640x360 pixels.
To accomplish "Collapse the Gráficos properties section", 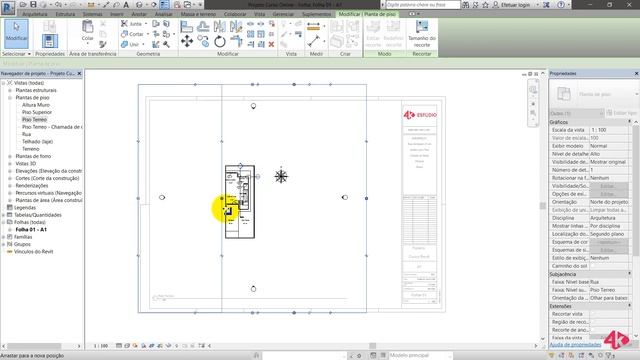I will pyautogui.click(x=630, y=122).
